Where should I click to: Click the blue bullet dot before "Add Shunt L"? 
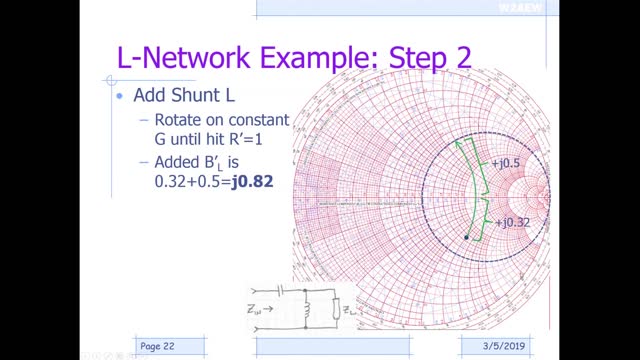[119, 96]
